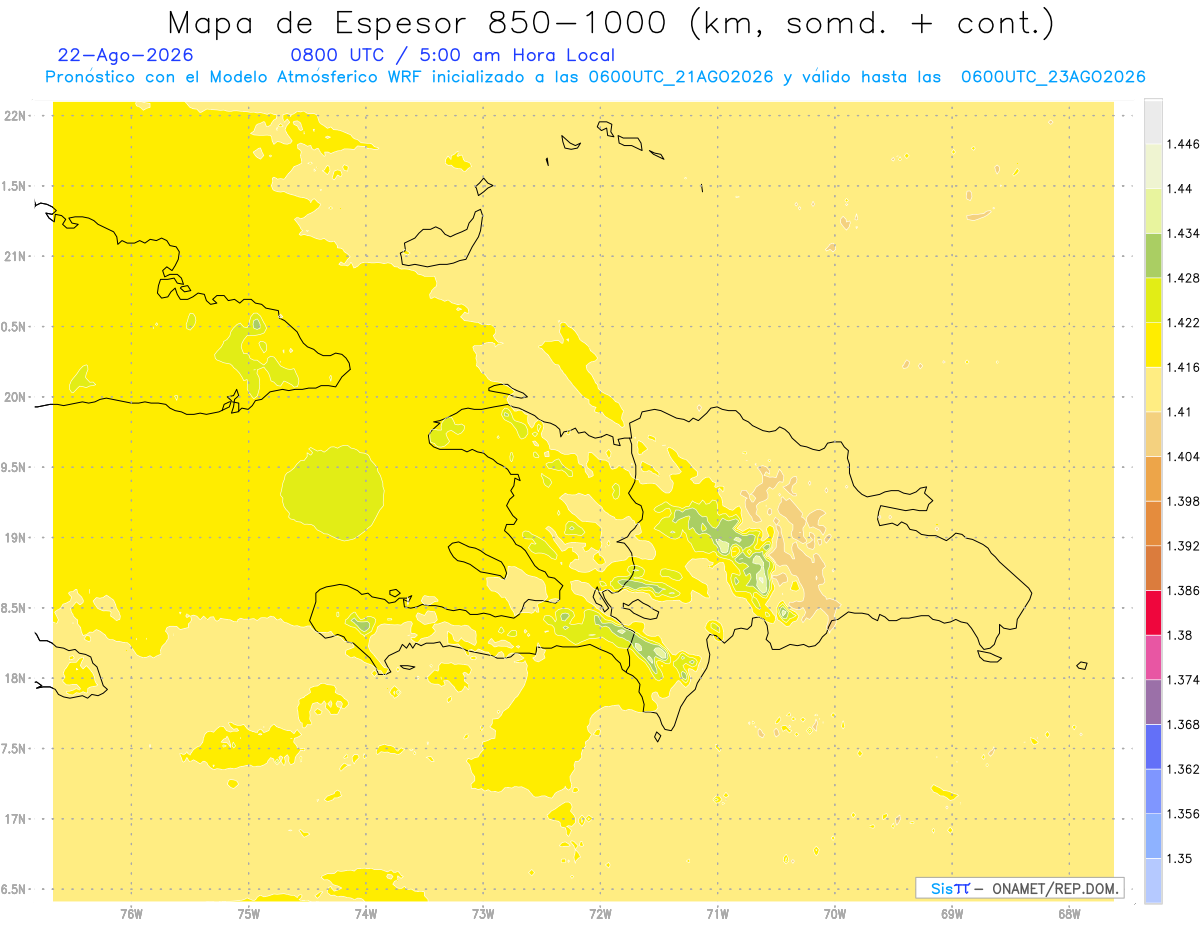This screenshot has width=1200, height=927.
Task: Click the latitude label "21N"
Action: click(x=15, y=257)
